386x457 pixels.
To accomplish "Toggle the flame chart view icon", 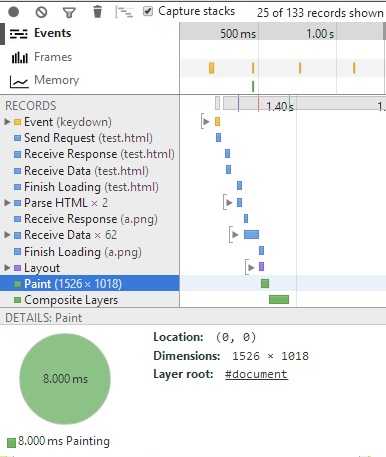I will tap(124, 12).
